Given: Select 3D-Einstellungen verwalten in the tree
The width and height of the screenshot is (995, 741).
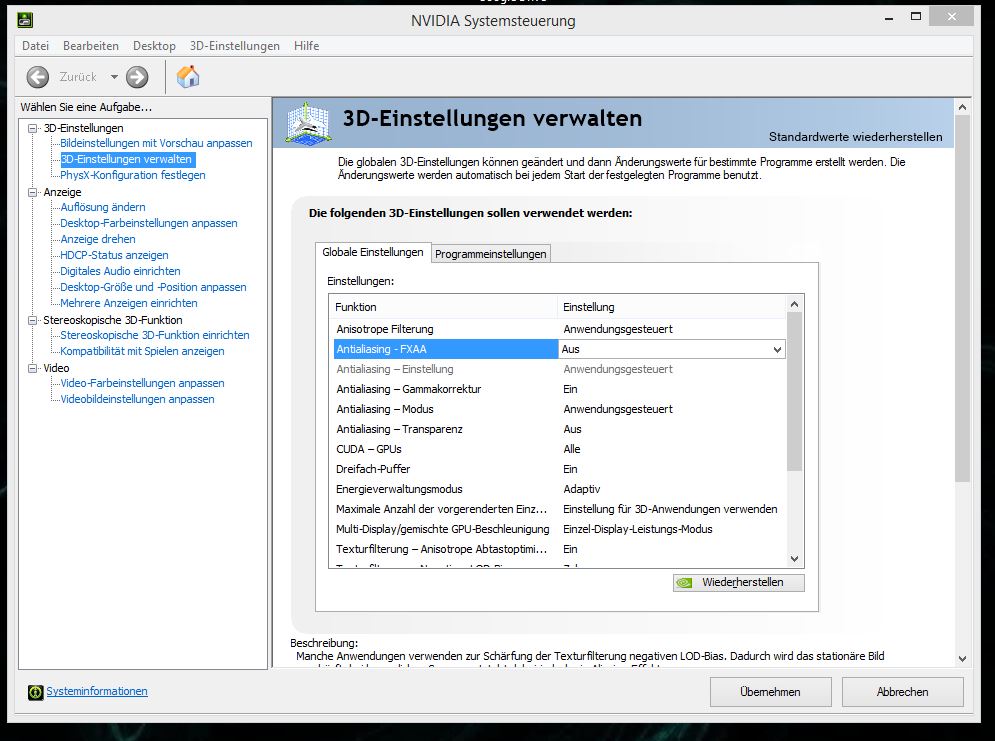Looking at the screenshot, I should 126,159.
